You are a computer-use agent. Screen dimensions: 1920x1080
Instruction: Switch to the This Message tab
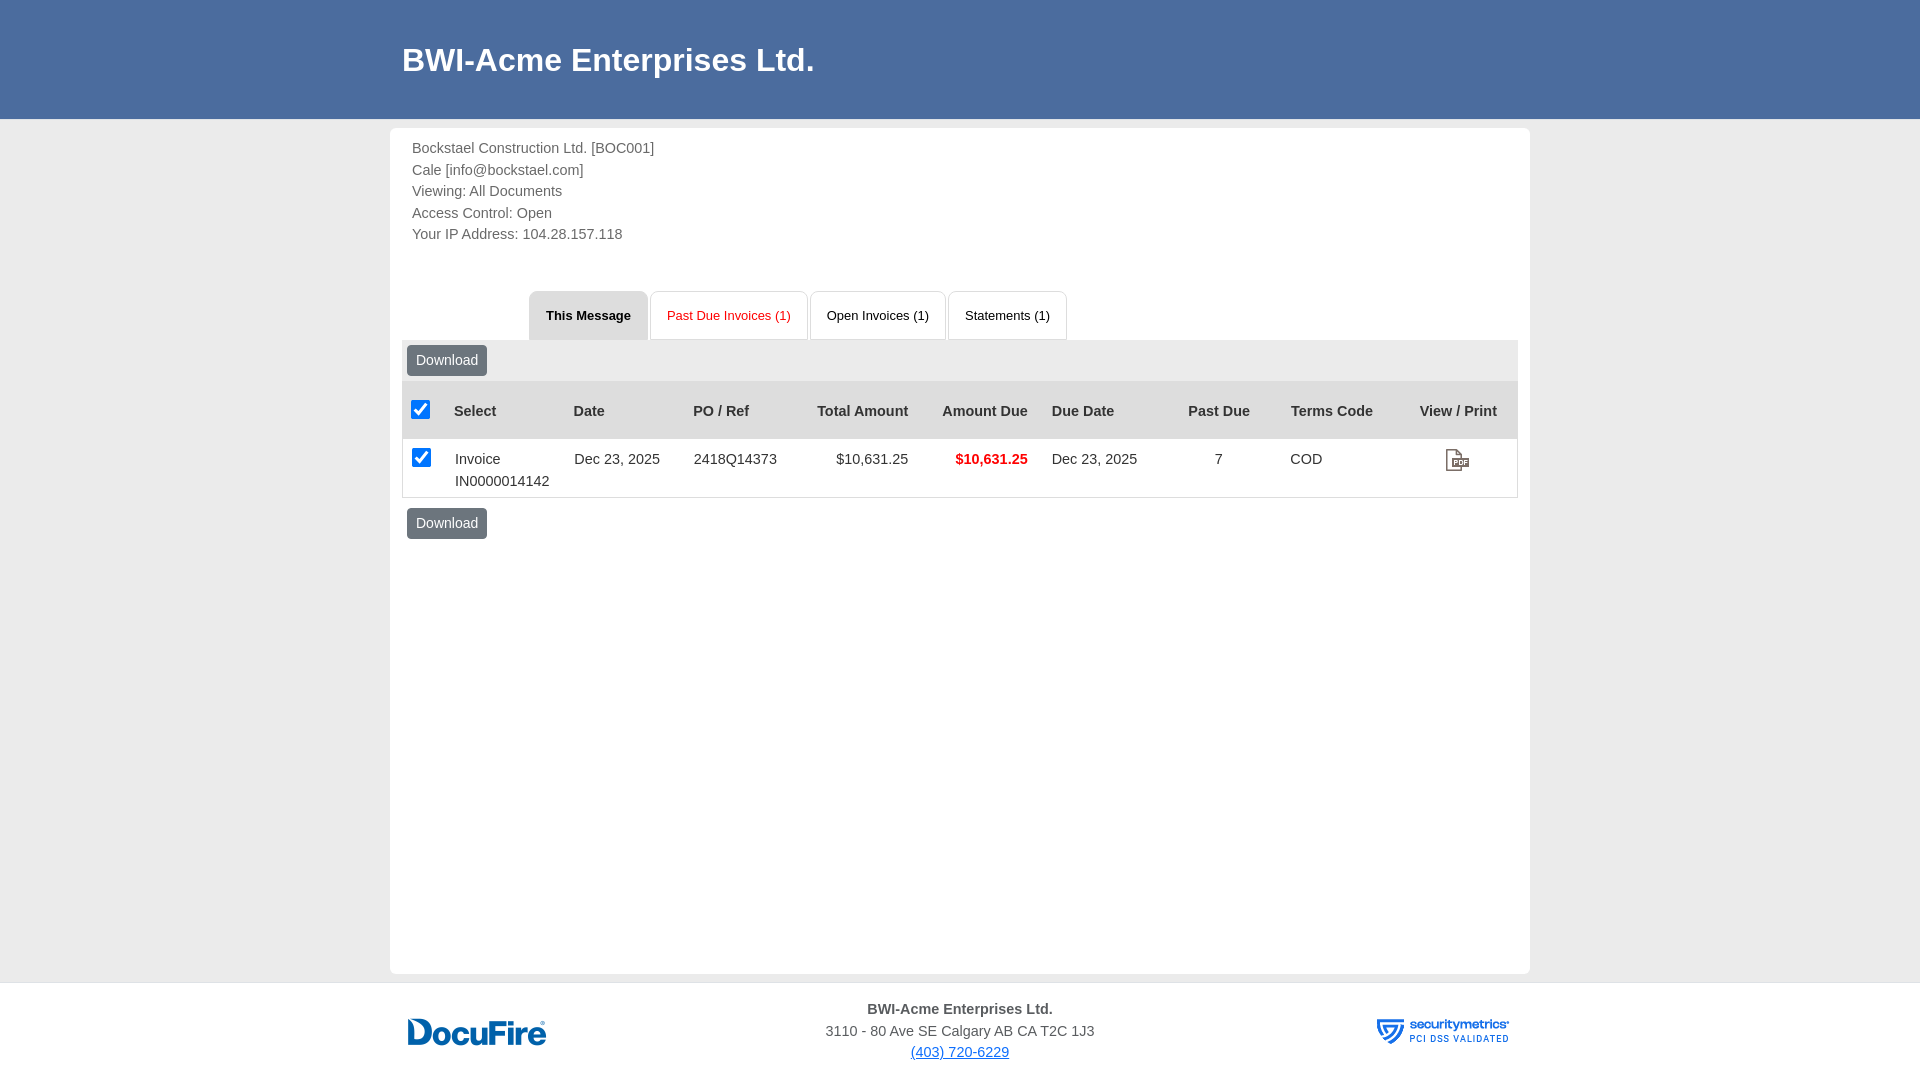pyautogui.click(x=588, y=316)
